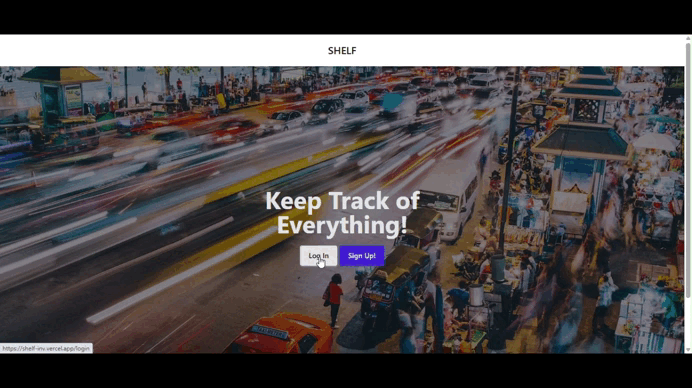Screen dimensions: 692x388
Task: Click the page scrollbar up arrow
Action: click(688, 38)
